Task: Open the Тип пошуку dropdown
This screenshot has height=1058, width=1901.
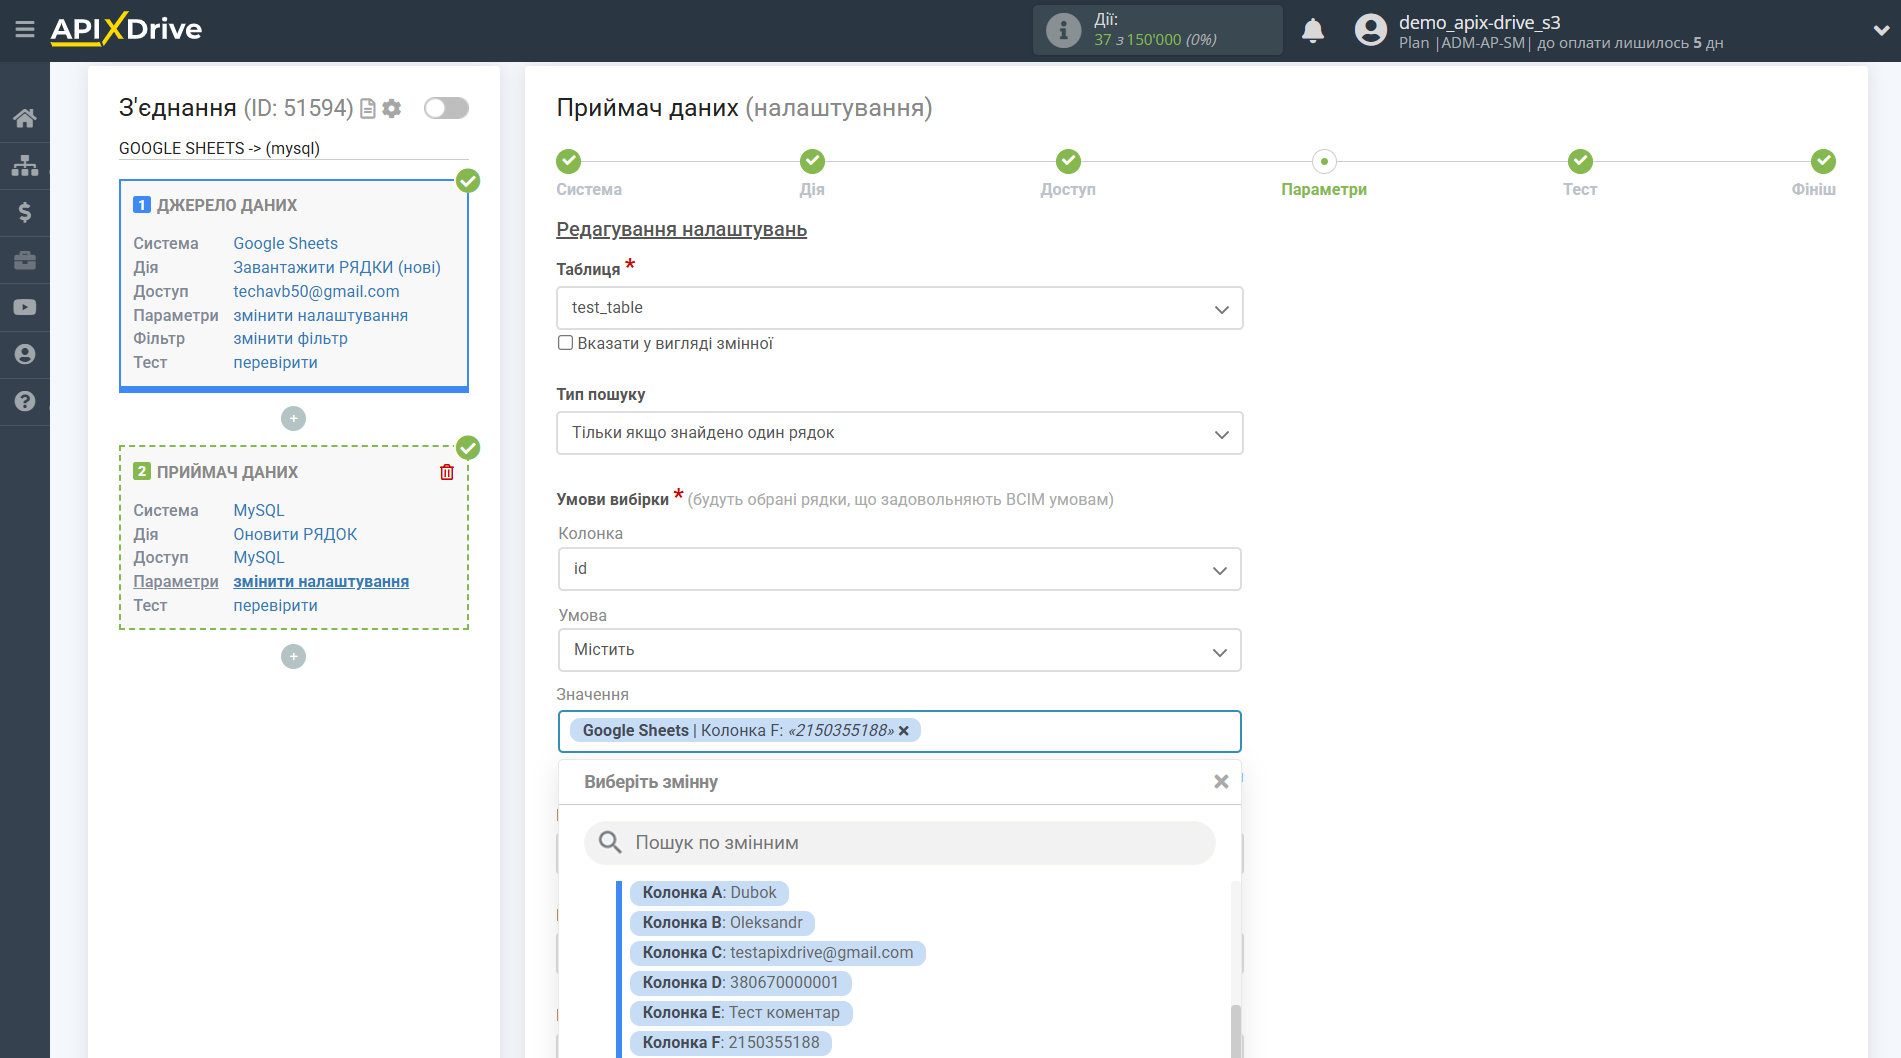Action: tap(899, 433)
